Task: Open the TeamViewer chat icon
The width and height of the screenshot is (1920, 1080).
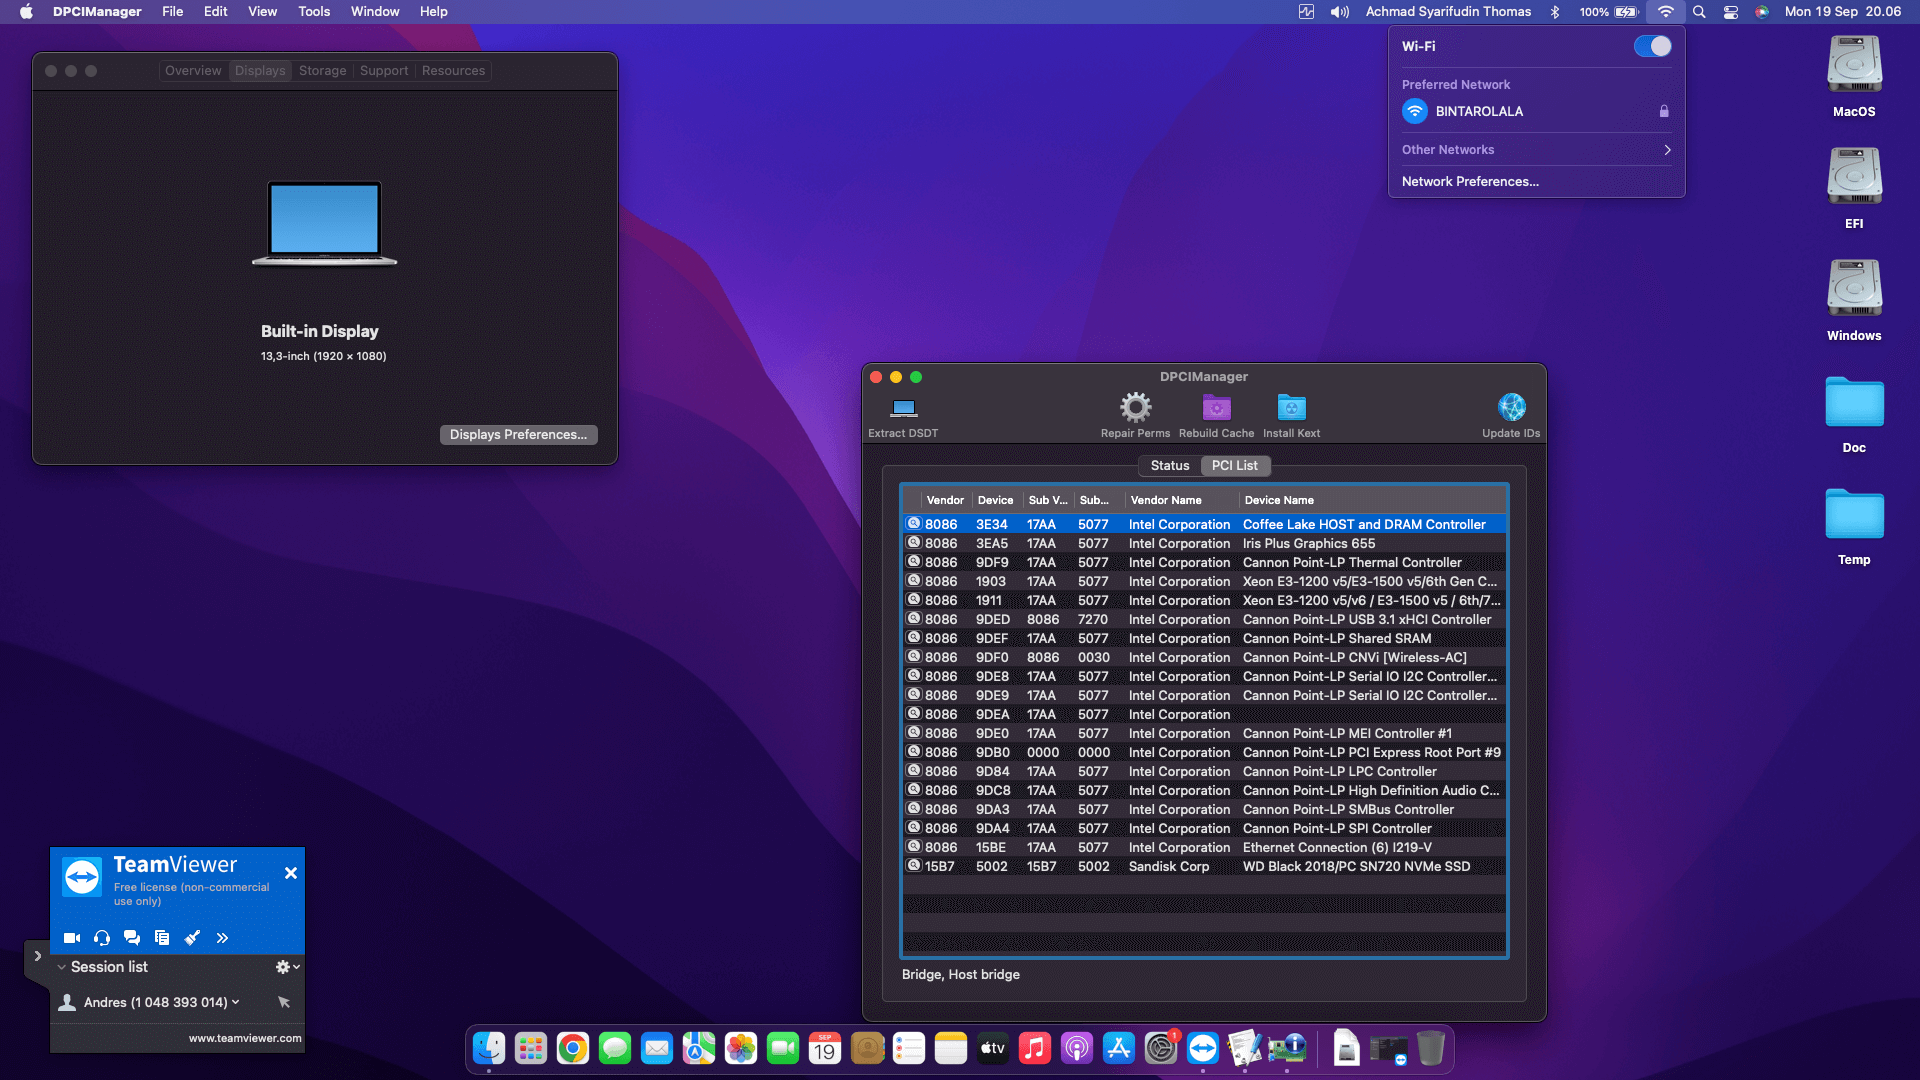Action: point(132,938)
